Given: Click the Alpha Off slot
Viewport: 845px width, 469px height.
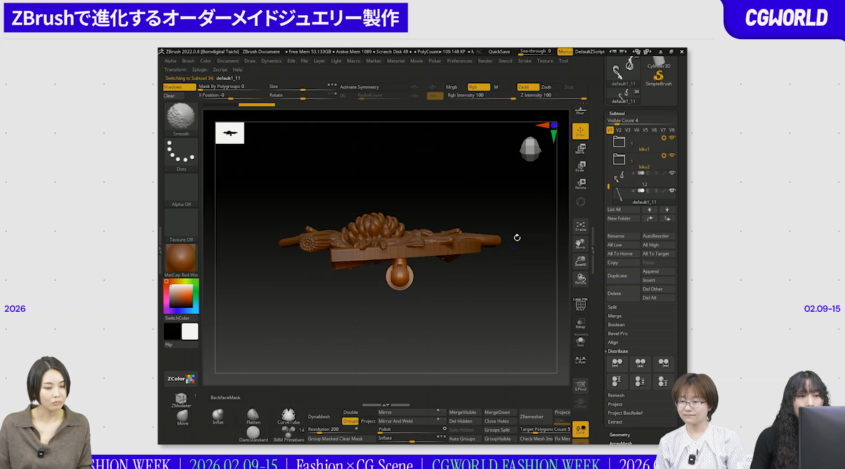Looking at the screenshot, I should (x=181, y=188).
